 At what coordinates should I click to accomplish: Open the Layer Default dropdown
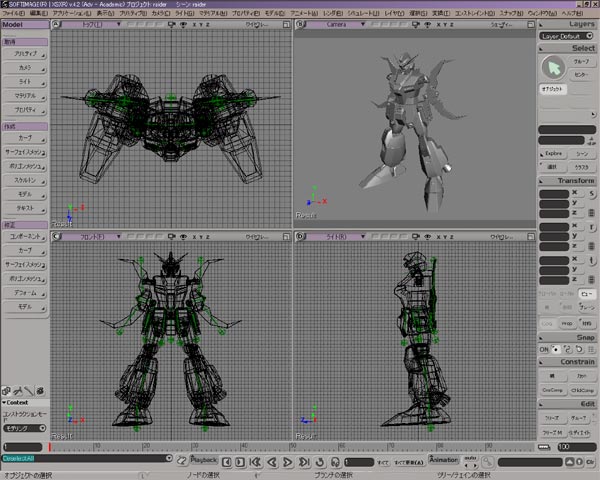click(x=566, y=36)
